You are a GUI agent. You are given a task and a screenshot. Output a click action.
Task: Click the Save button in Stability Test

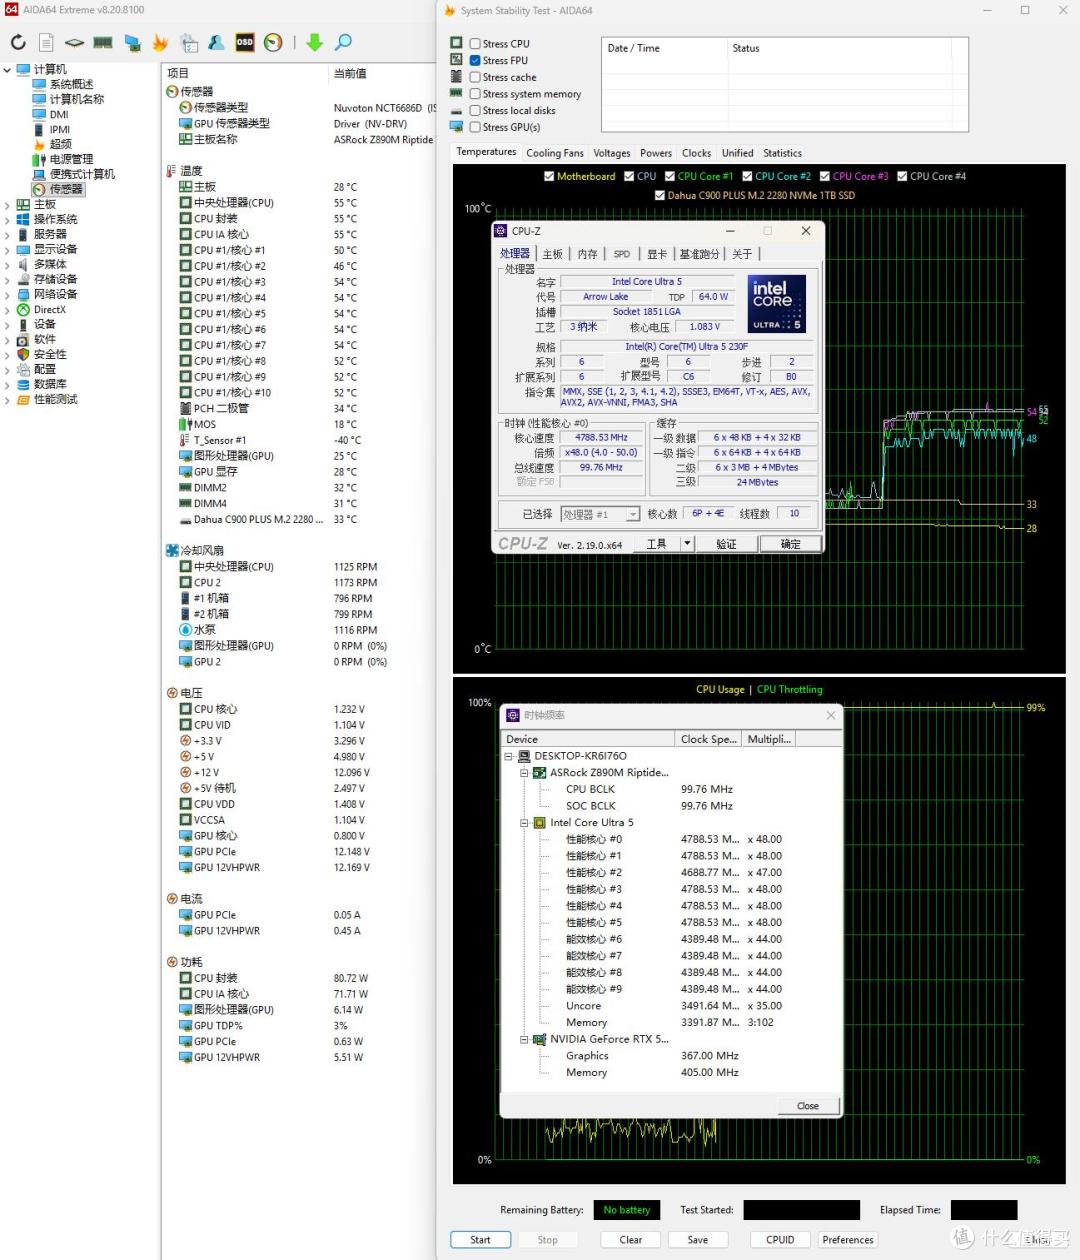click(x=698, y=1239)
